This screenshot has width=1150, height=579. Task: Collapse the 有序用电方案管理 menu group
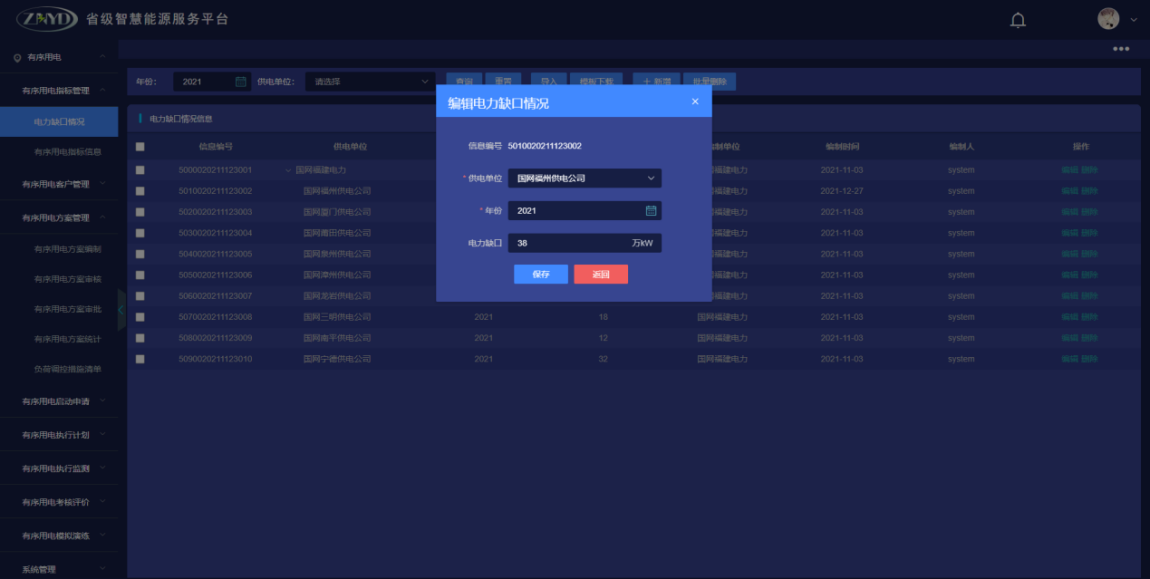click(103, 218)
